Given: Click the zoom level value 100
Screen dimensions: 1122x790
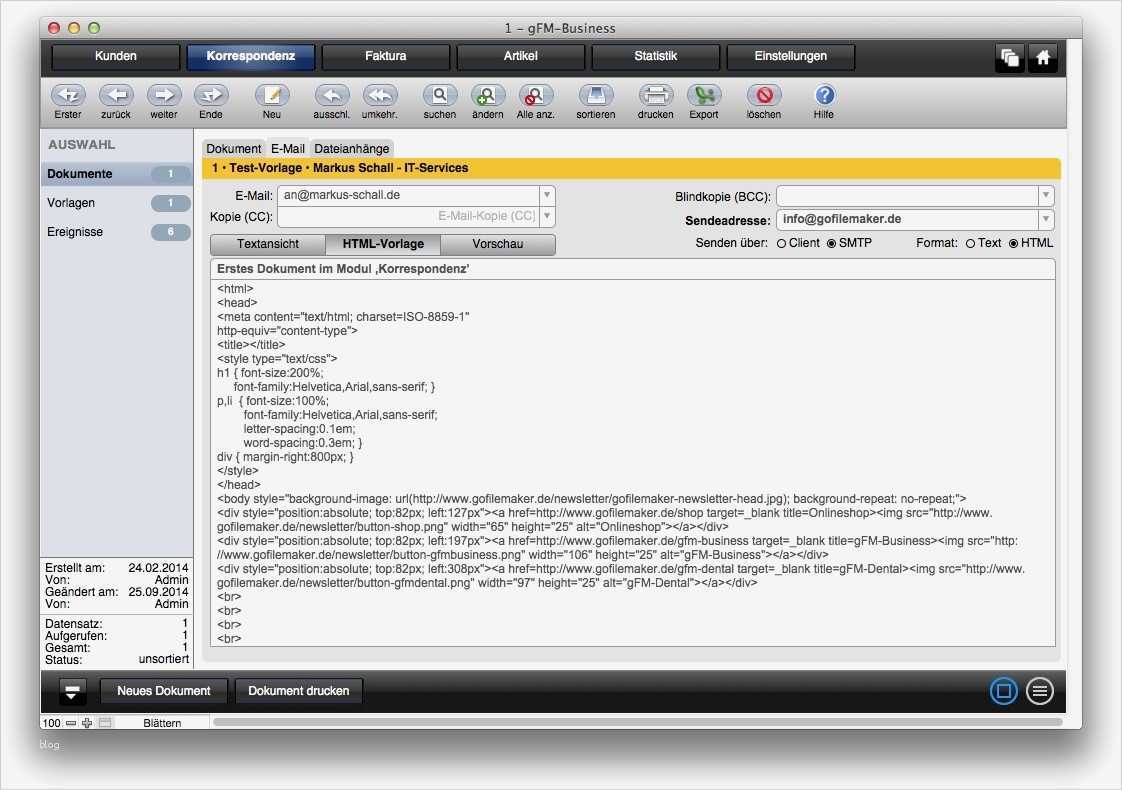Looking at the screenshot, I should click(x=52, y=723).
